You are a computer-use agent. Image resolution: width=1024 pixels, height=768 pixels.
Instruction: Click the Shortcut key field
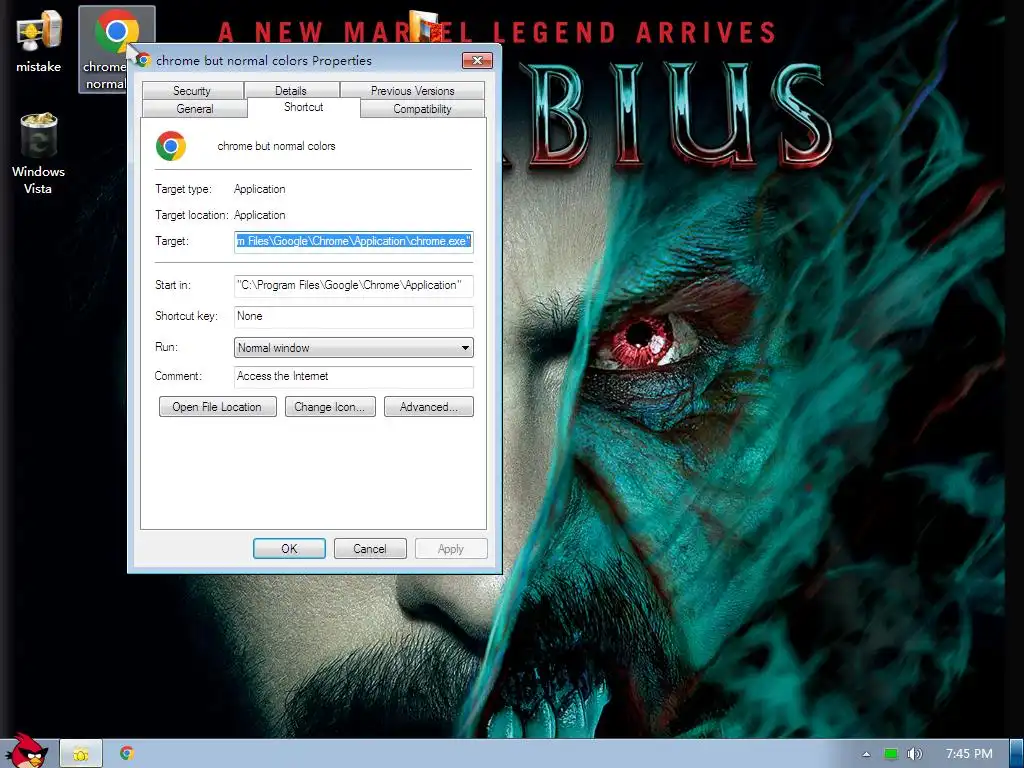coord(353,317)
